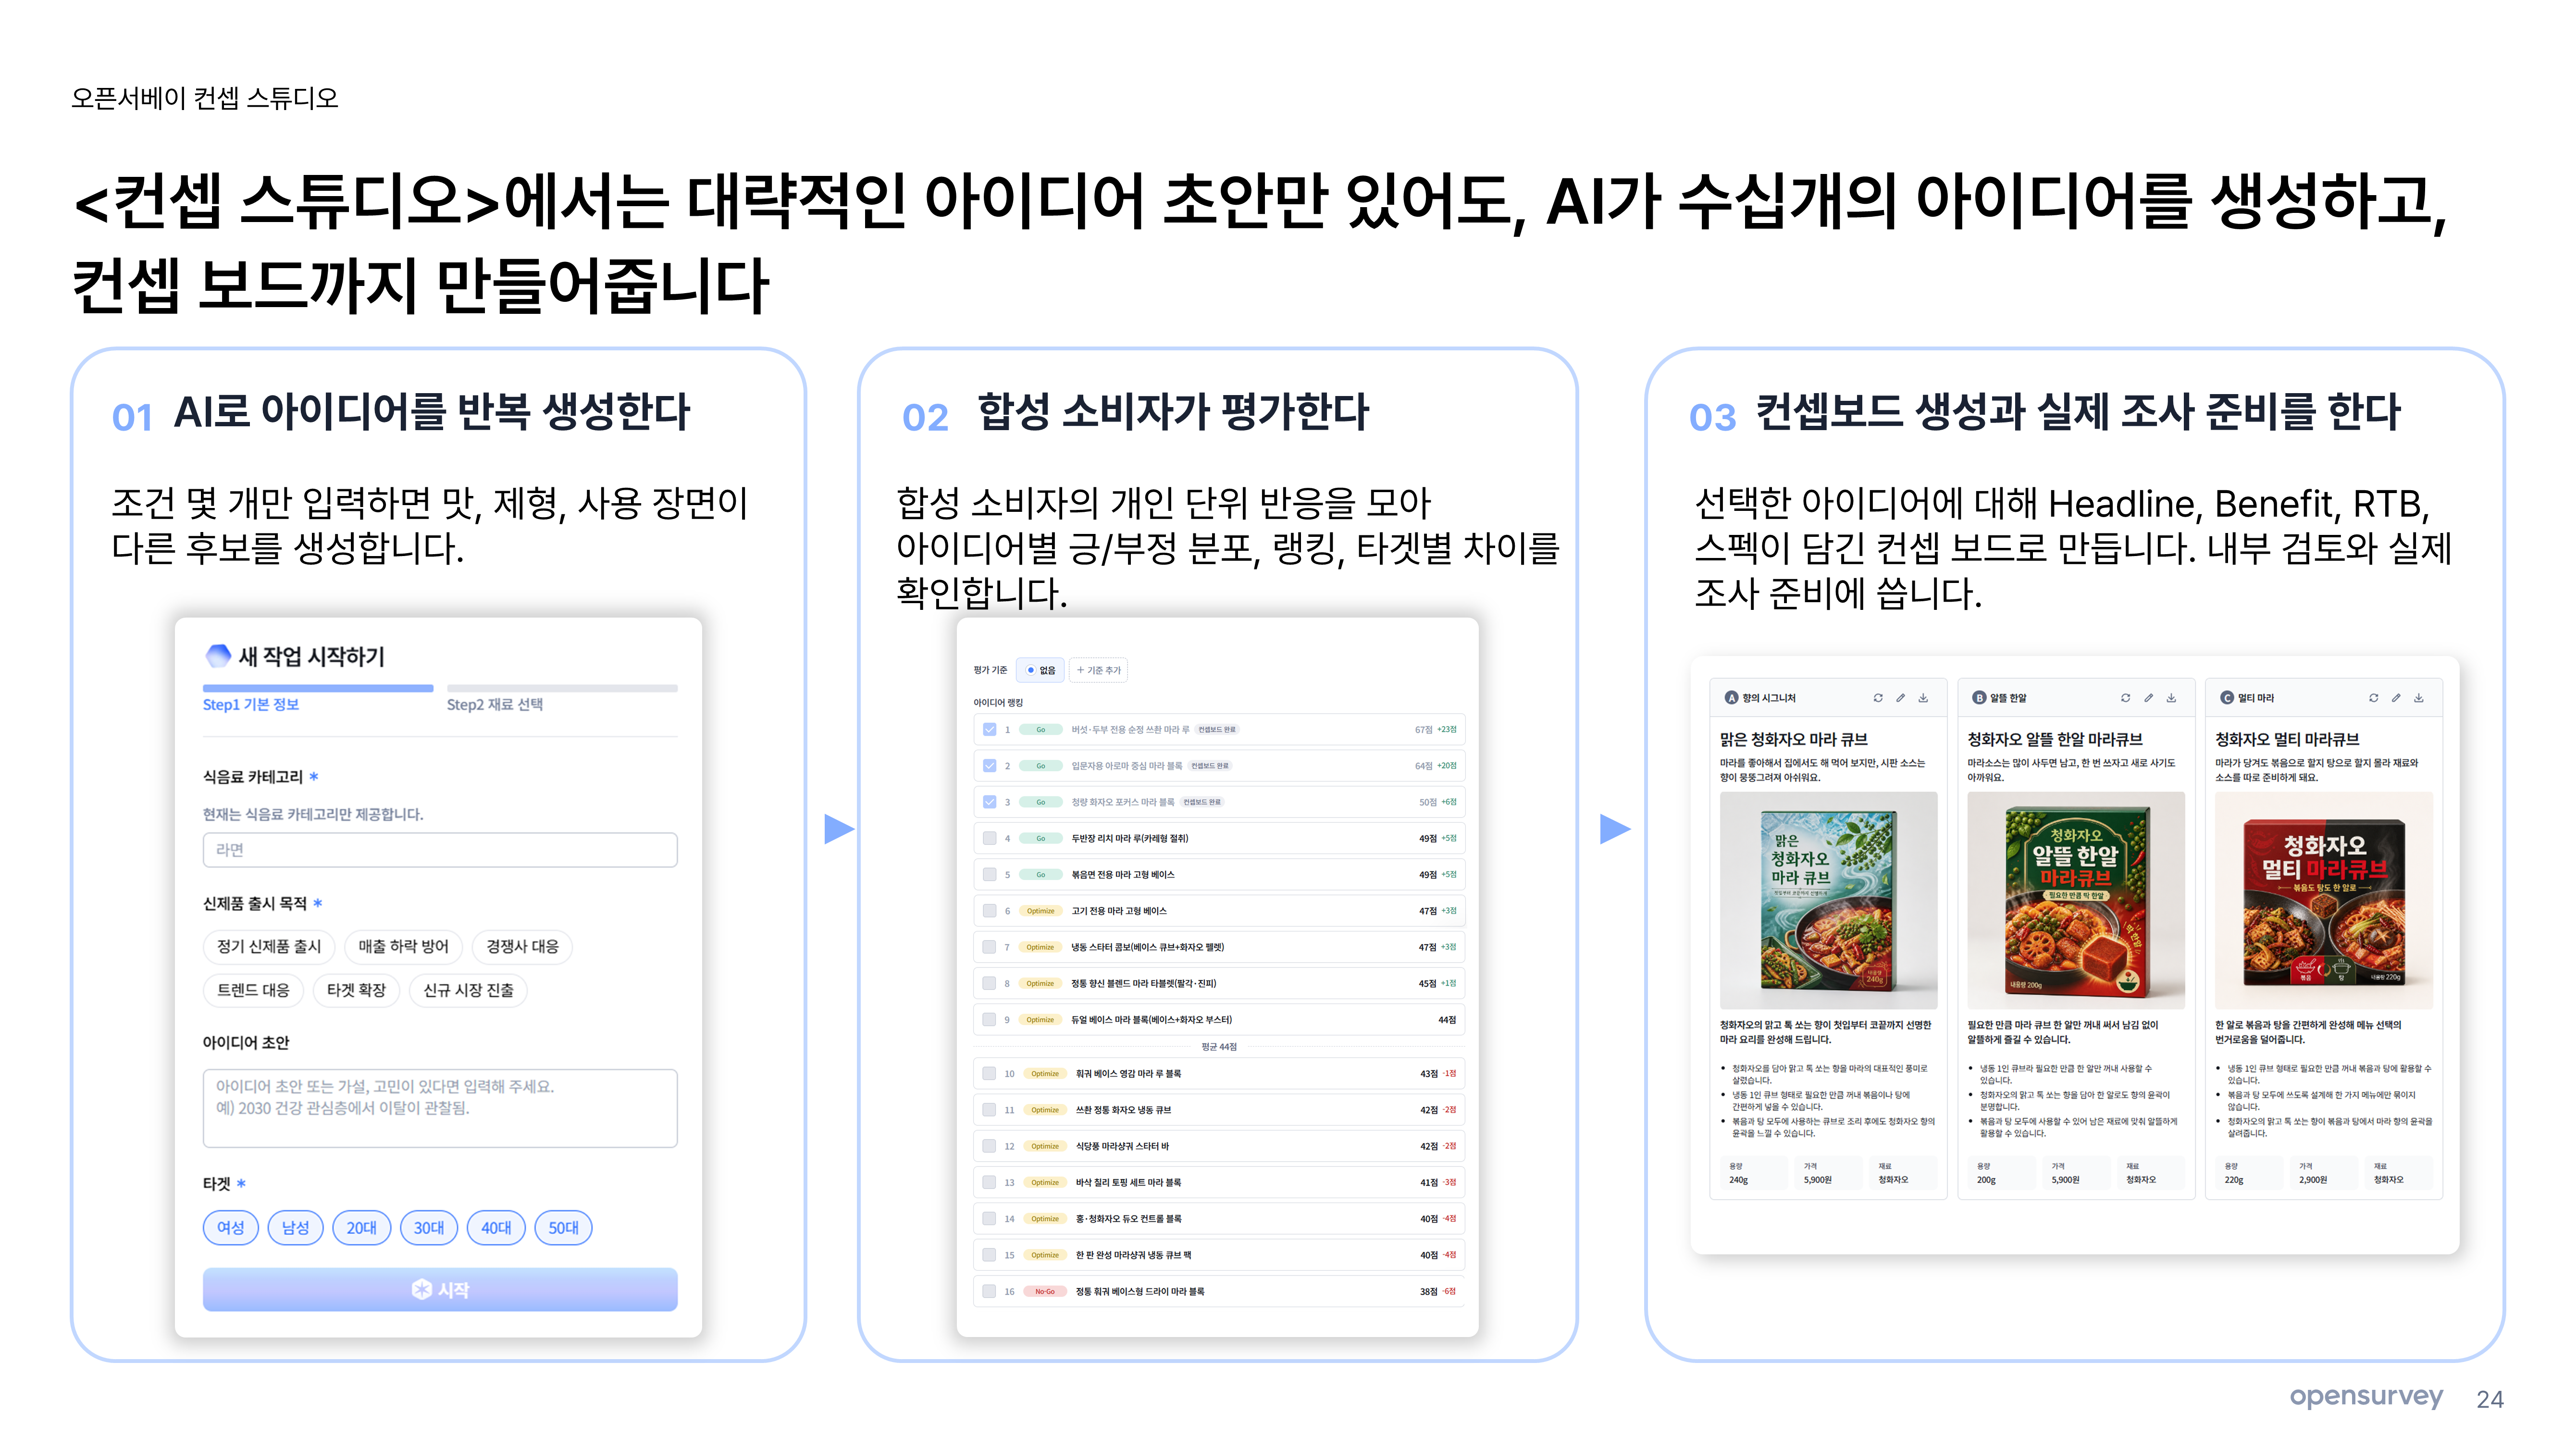Check idea 12 식당풍 마라샹궈 스타터 바
Screen dimensions: 2576x1449
click(x=989, y=1146)
